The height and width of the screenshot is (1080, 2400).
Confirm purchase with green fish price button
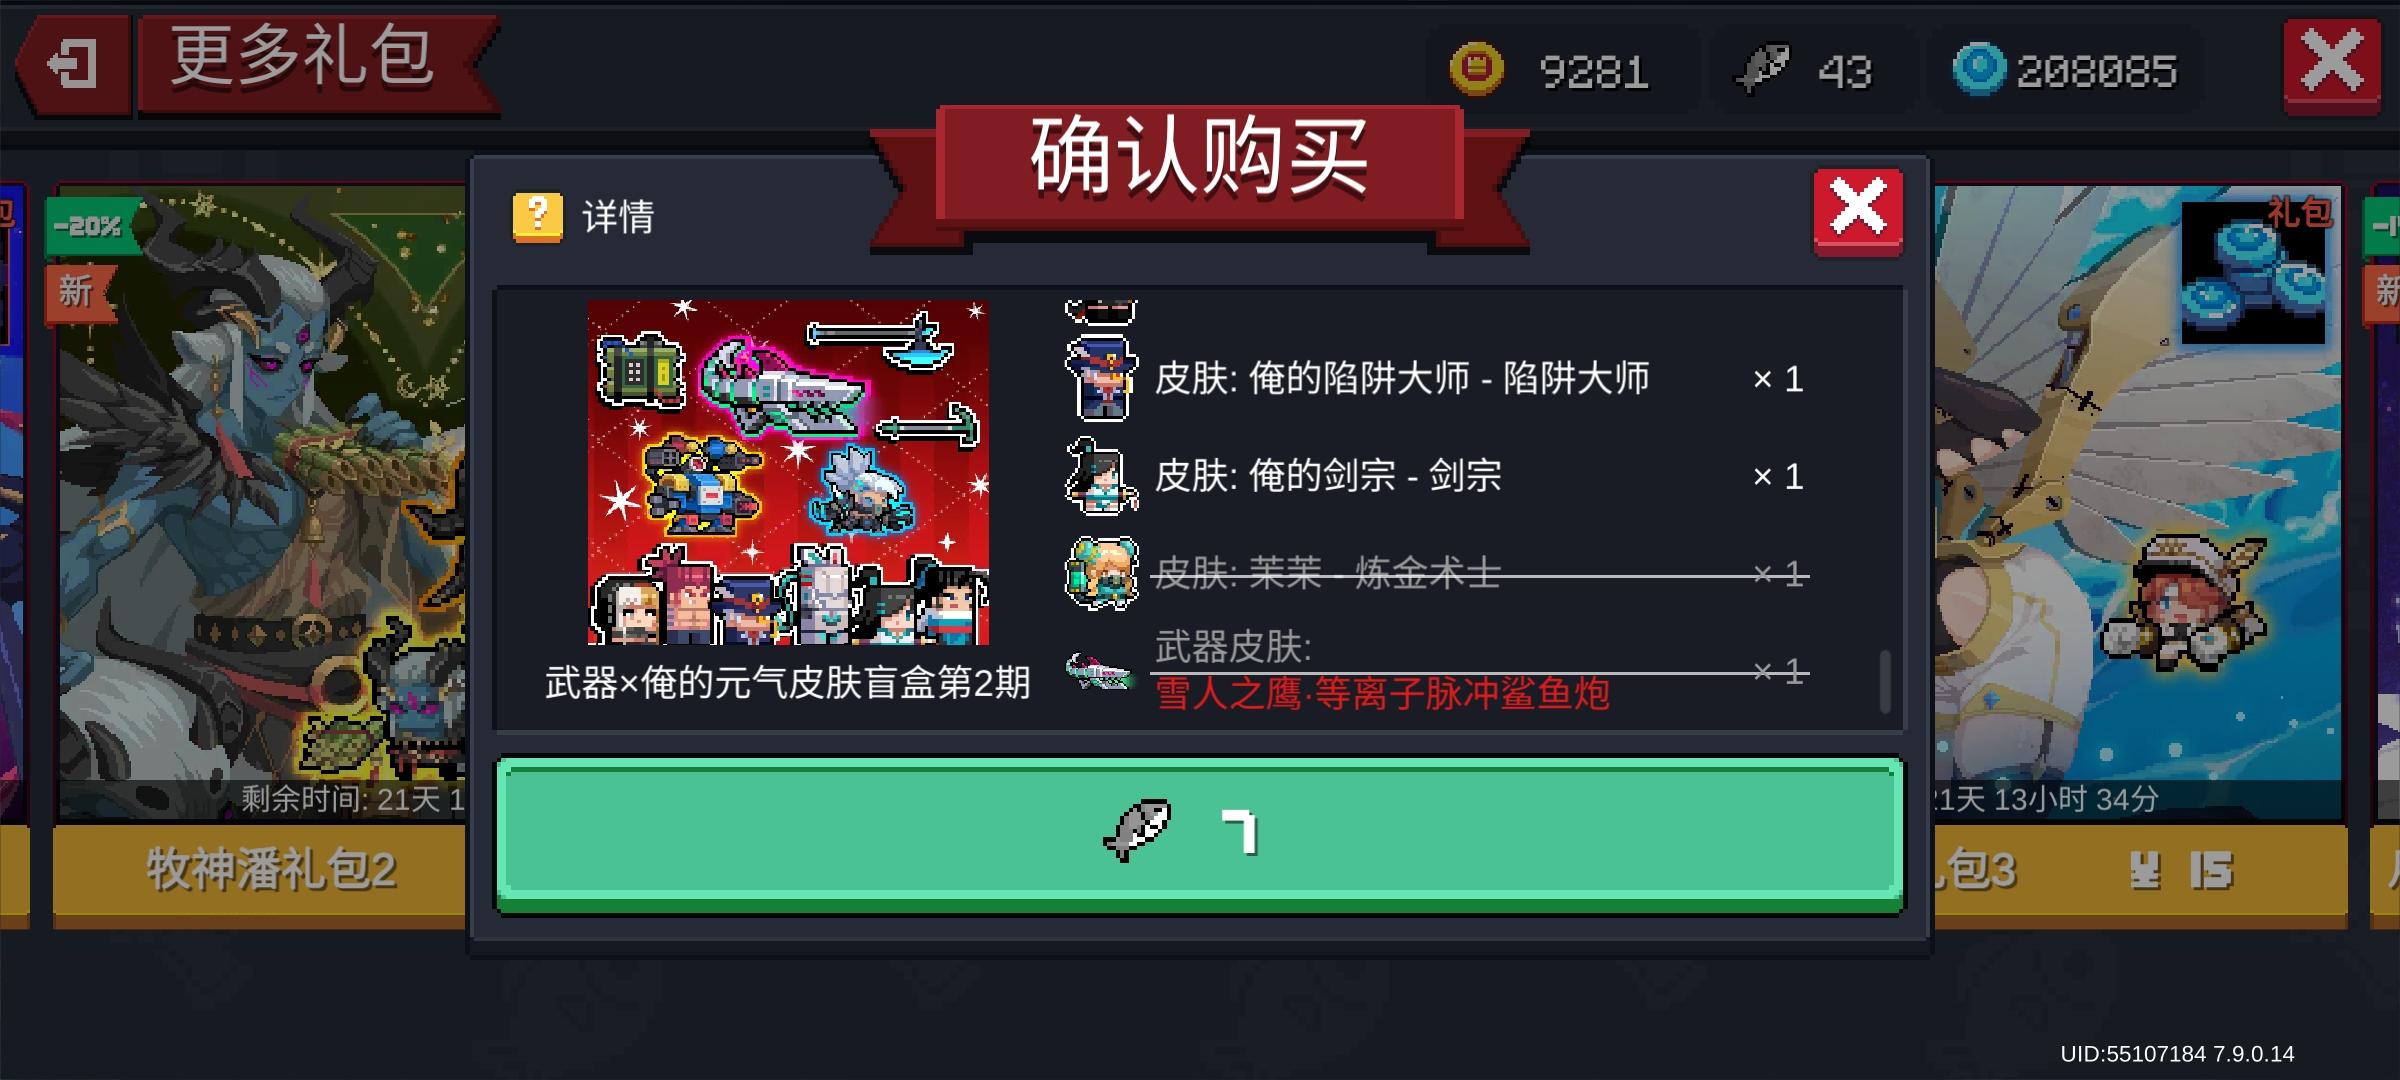click(1200, 835)
